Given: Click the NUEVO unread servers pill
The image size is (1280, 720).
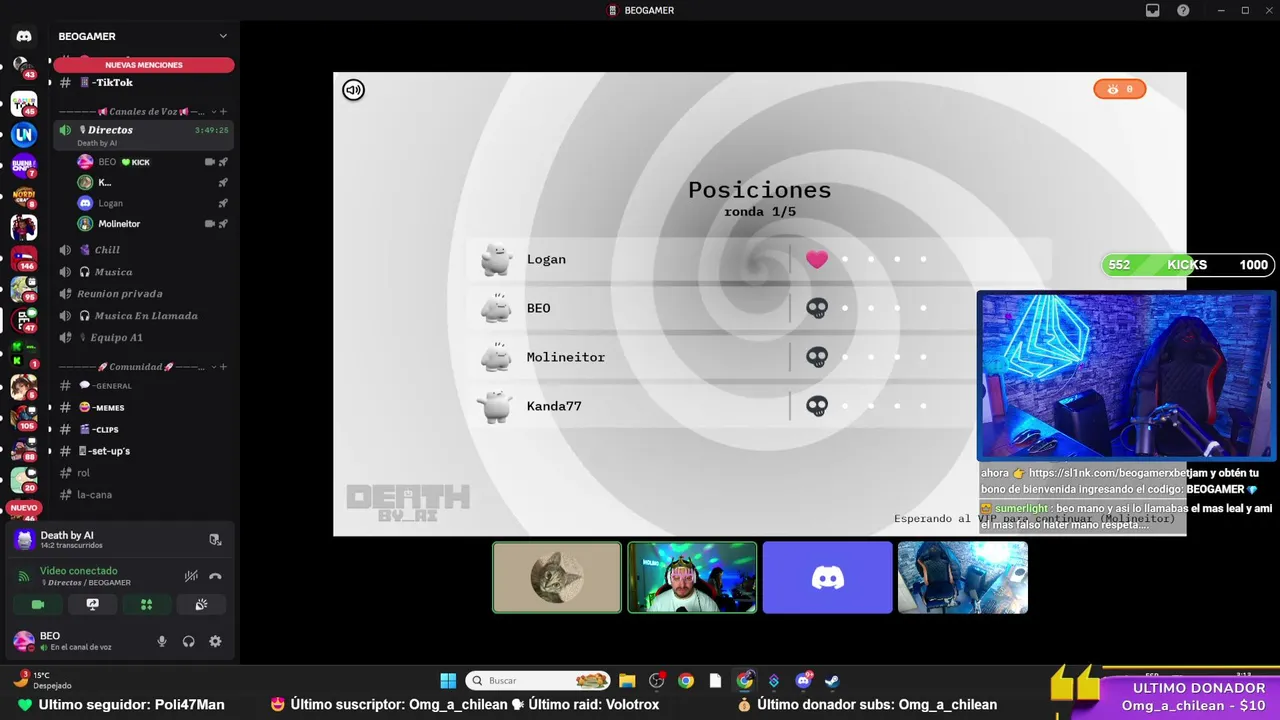Looking at the screenshot, I should (23, 508).
